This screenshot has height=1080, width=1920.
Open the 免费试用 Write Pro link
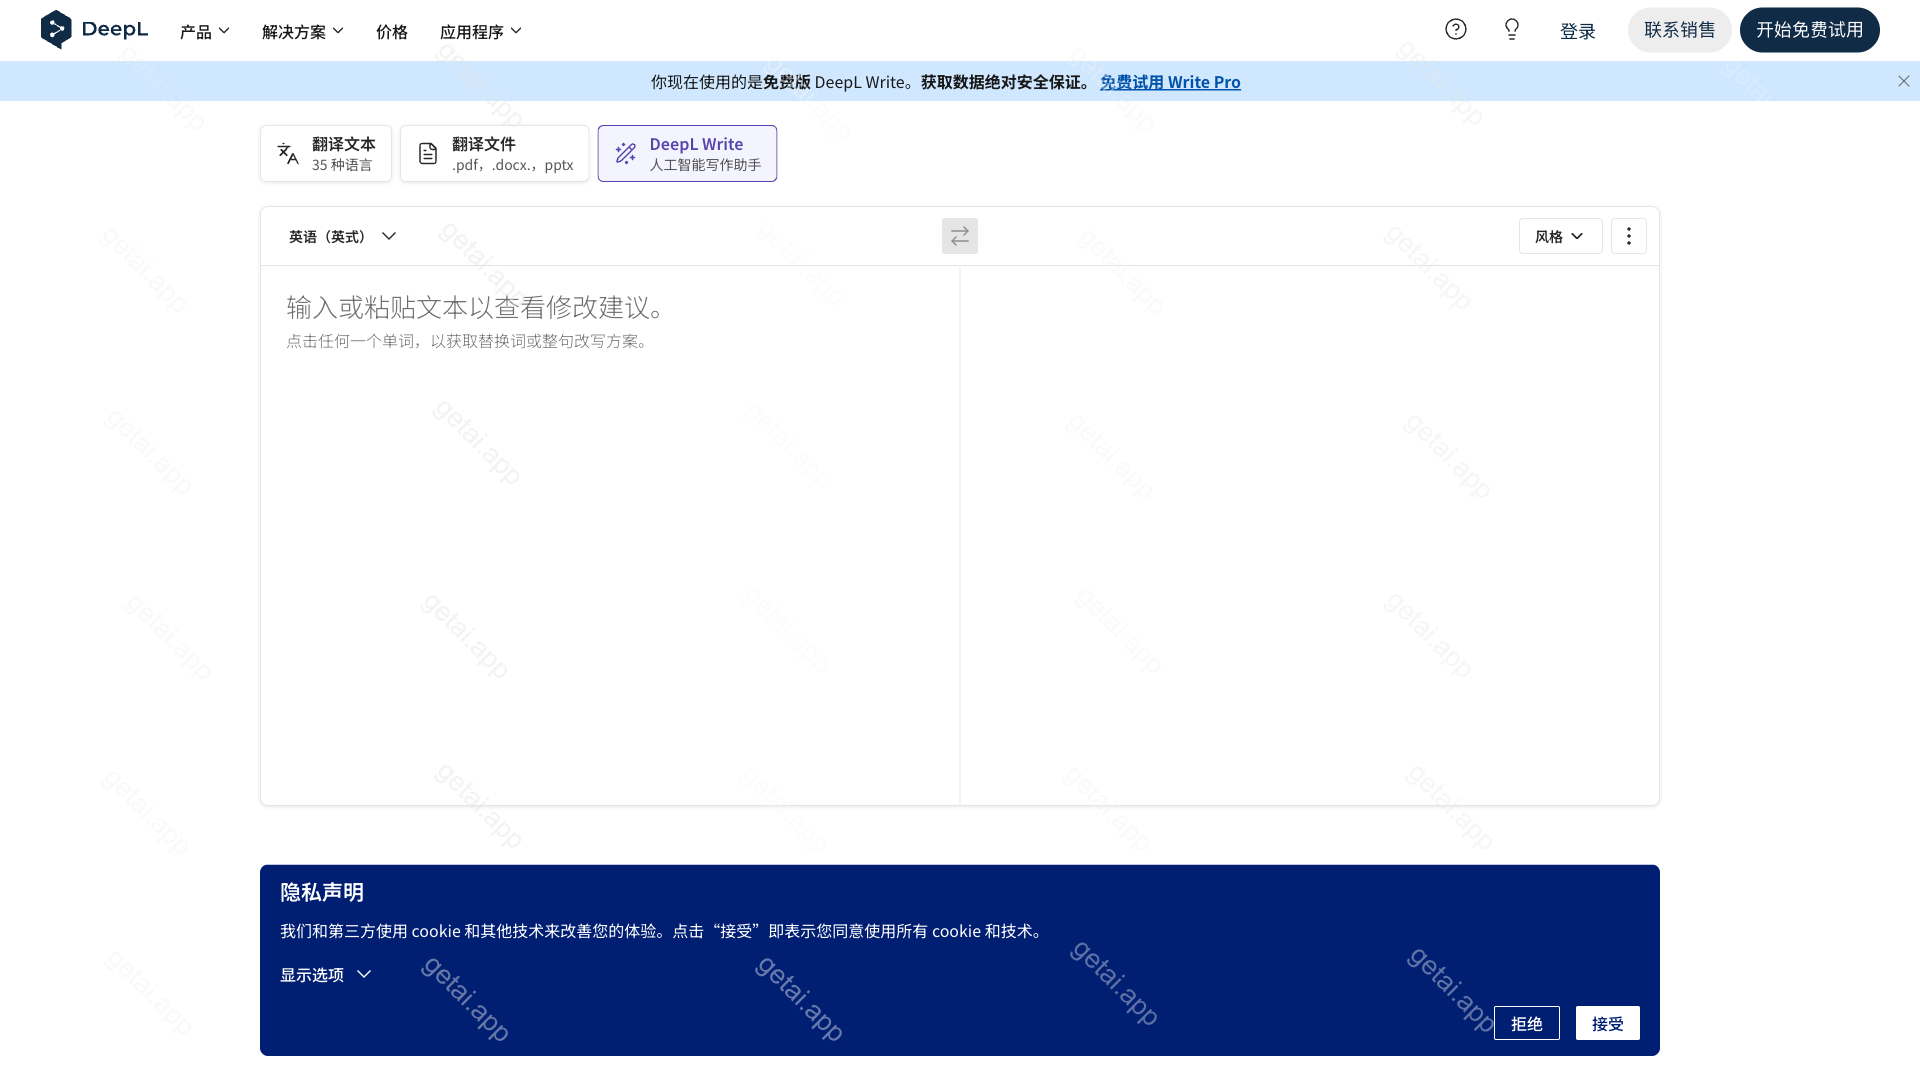tap(1170, 82)
